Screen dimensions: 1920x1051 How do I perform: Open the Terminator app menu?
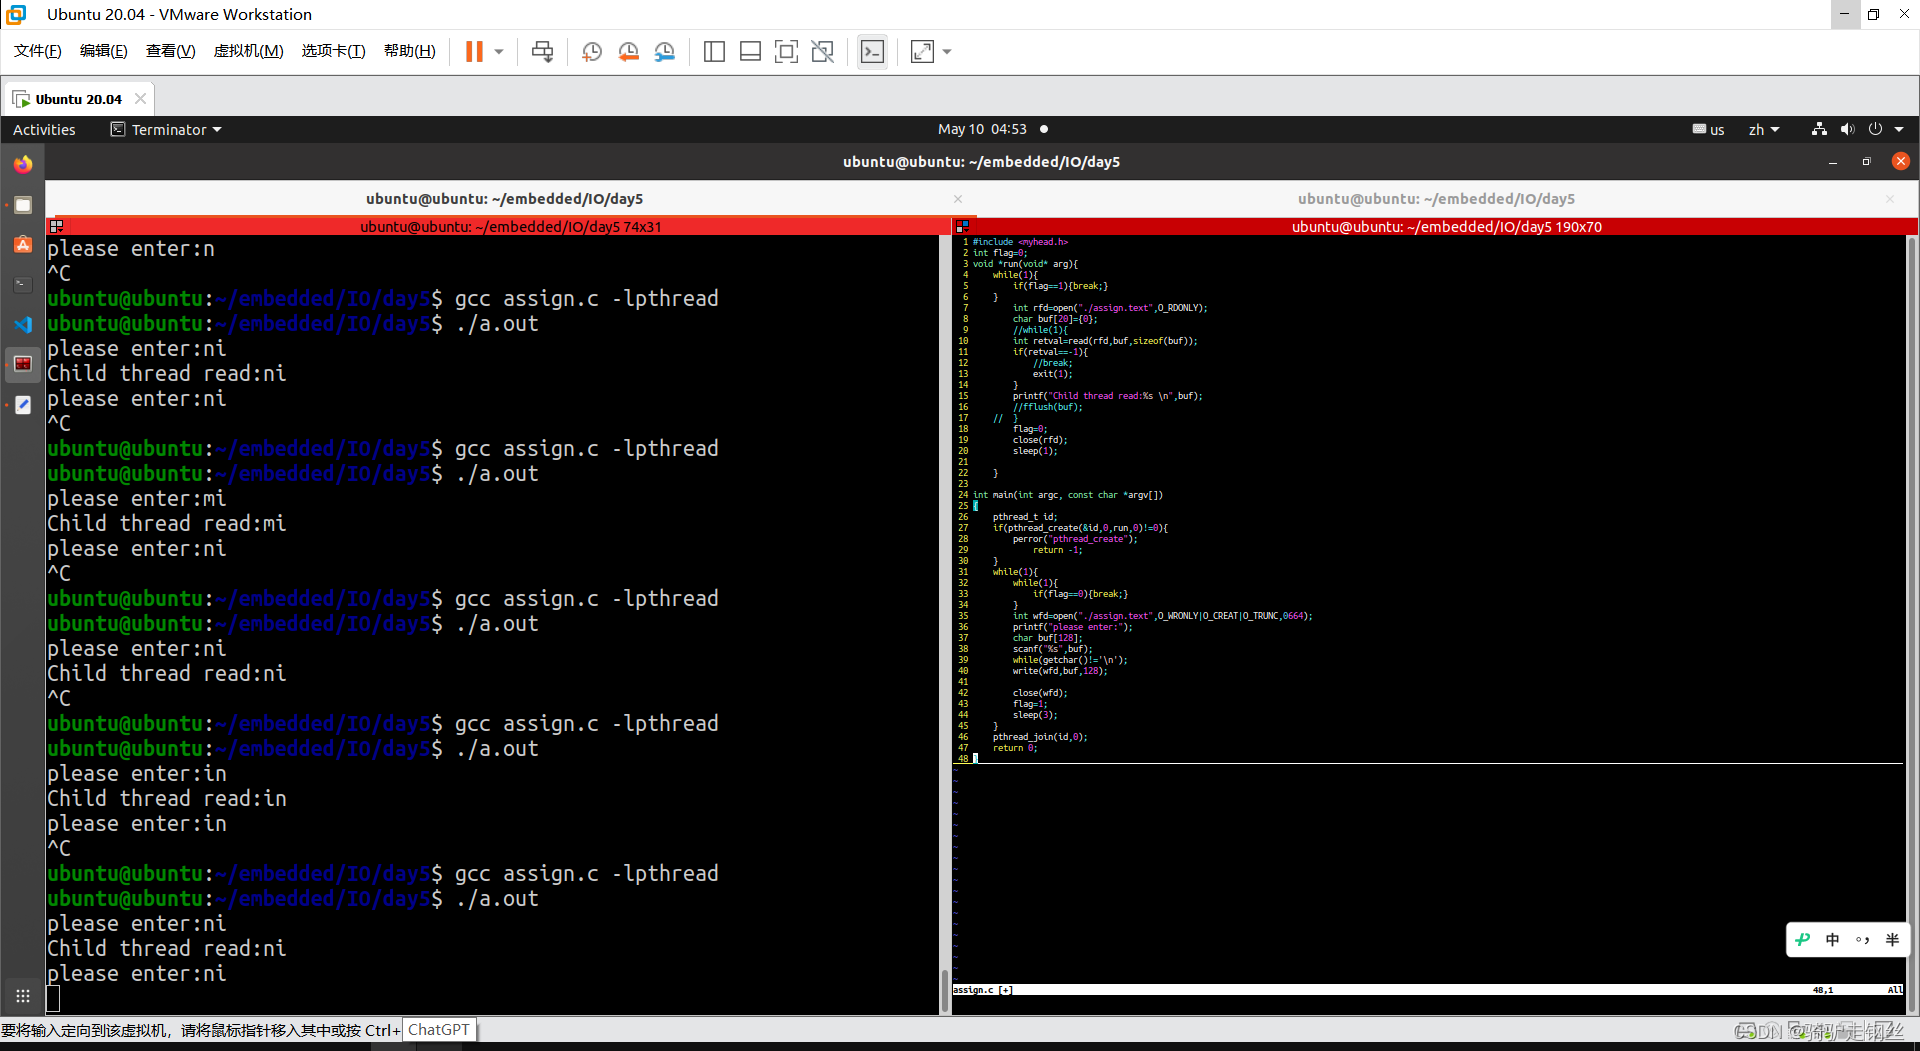(166, 130)
